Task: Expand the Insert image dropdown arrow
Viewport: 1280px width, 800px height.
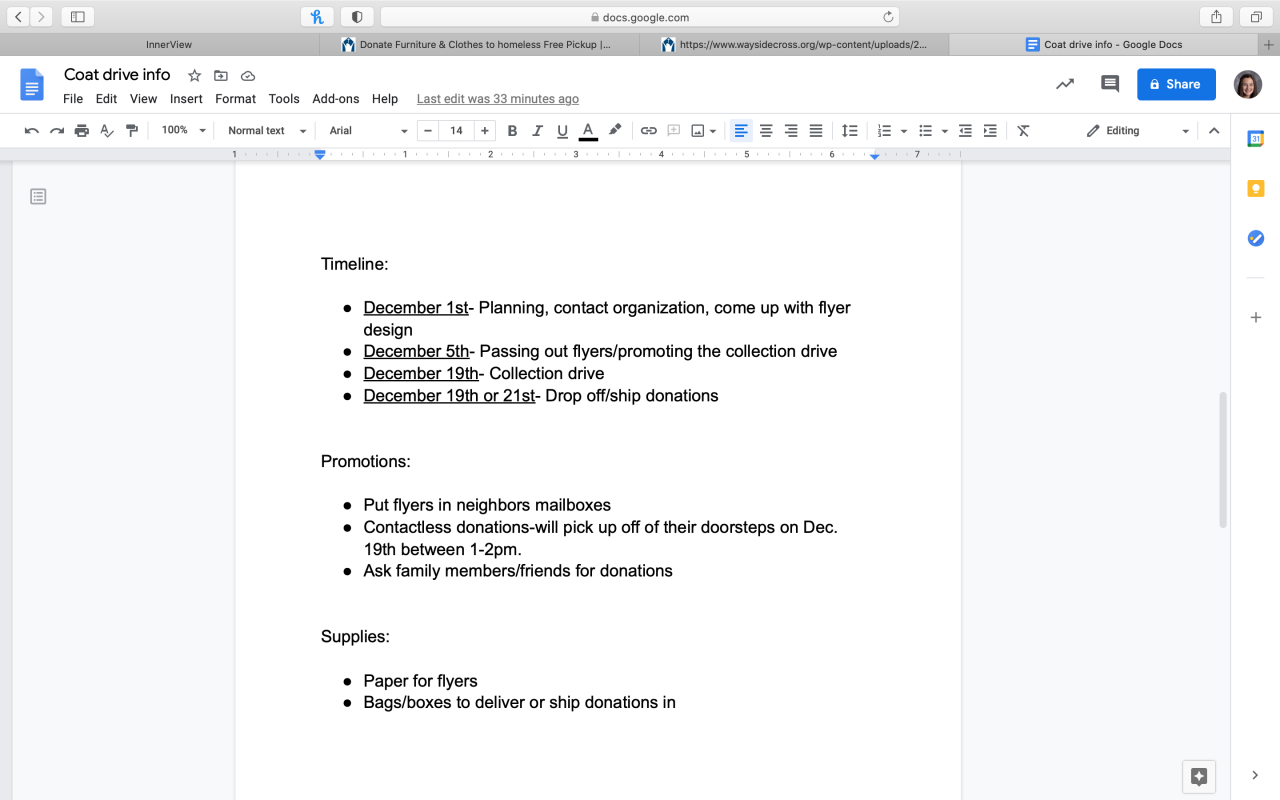Action: pyautogui.click(x=713, y=131)
